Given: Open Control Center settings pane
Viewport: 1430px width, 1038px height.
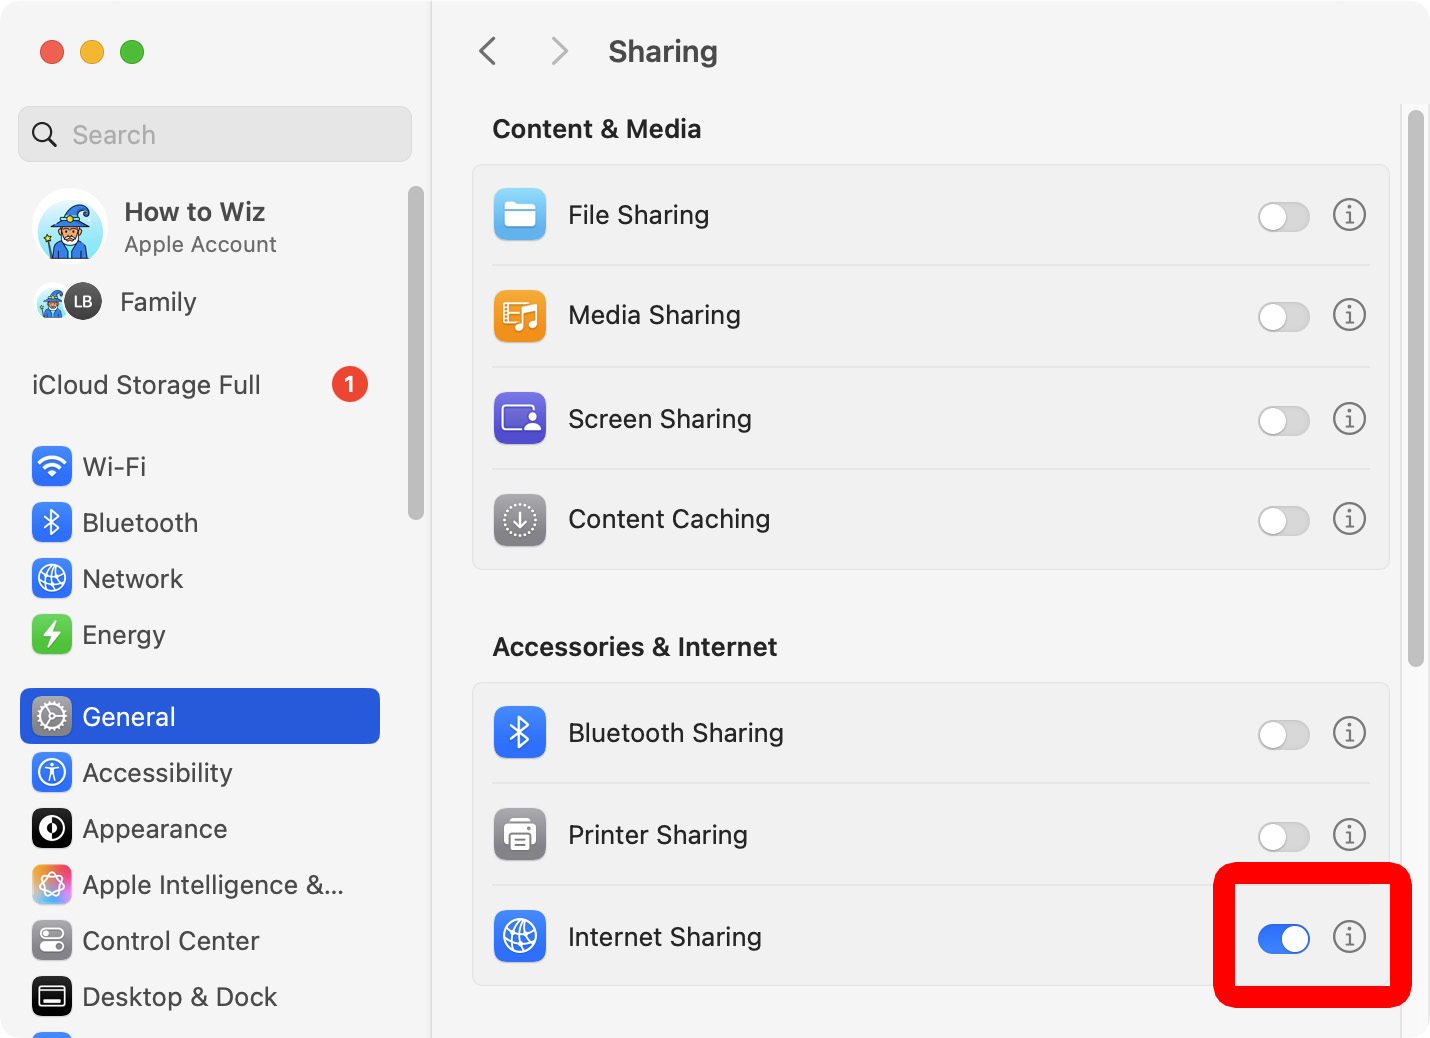Looking at the screenshot, I should pyautogui.click(x=170, y=941).
